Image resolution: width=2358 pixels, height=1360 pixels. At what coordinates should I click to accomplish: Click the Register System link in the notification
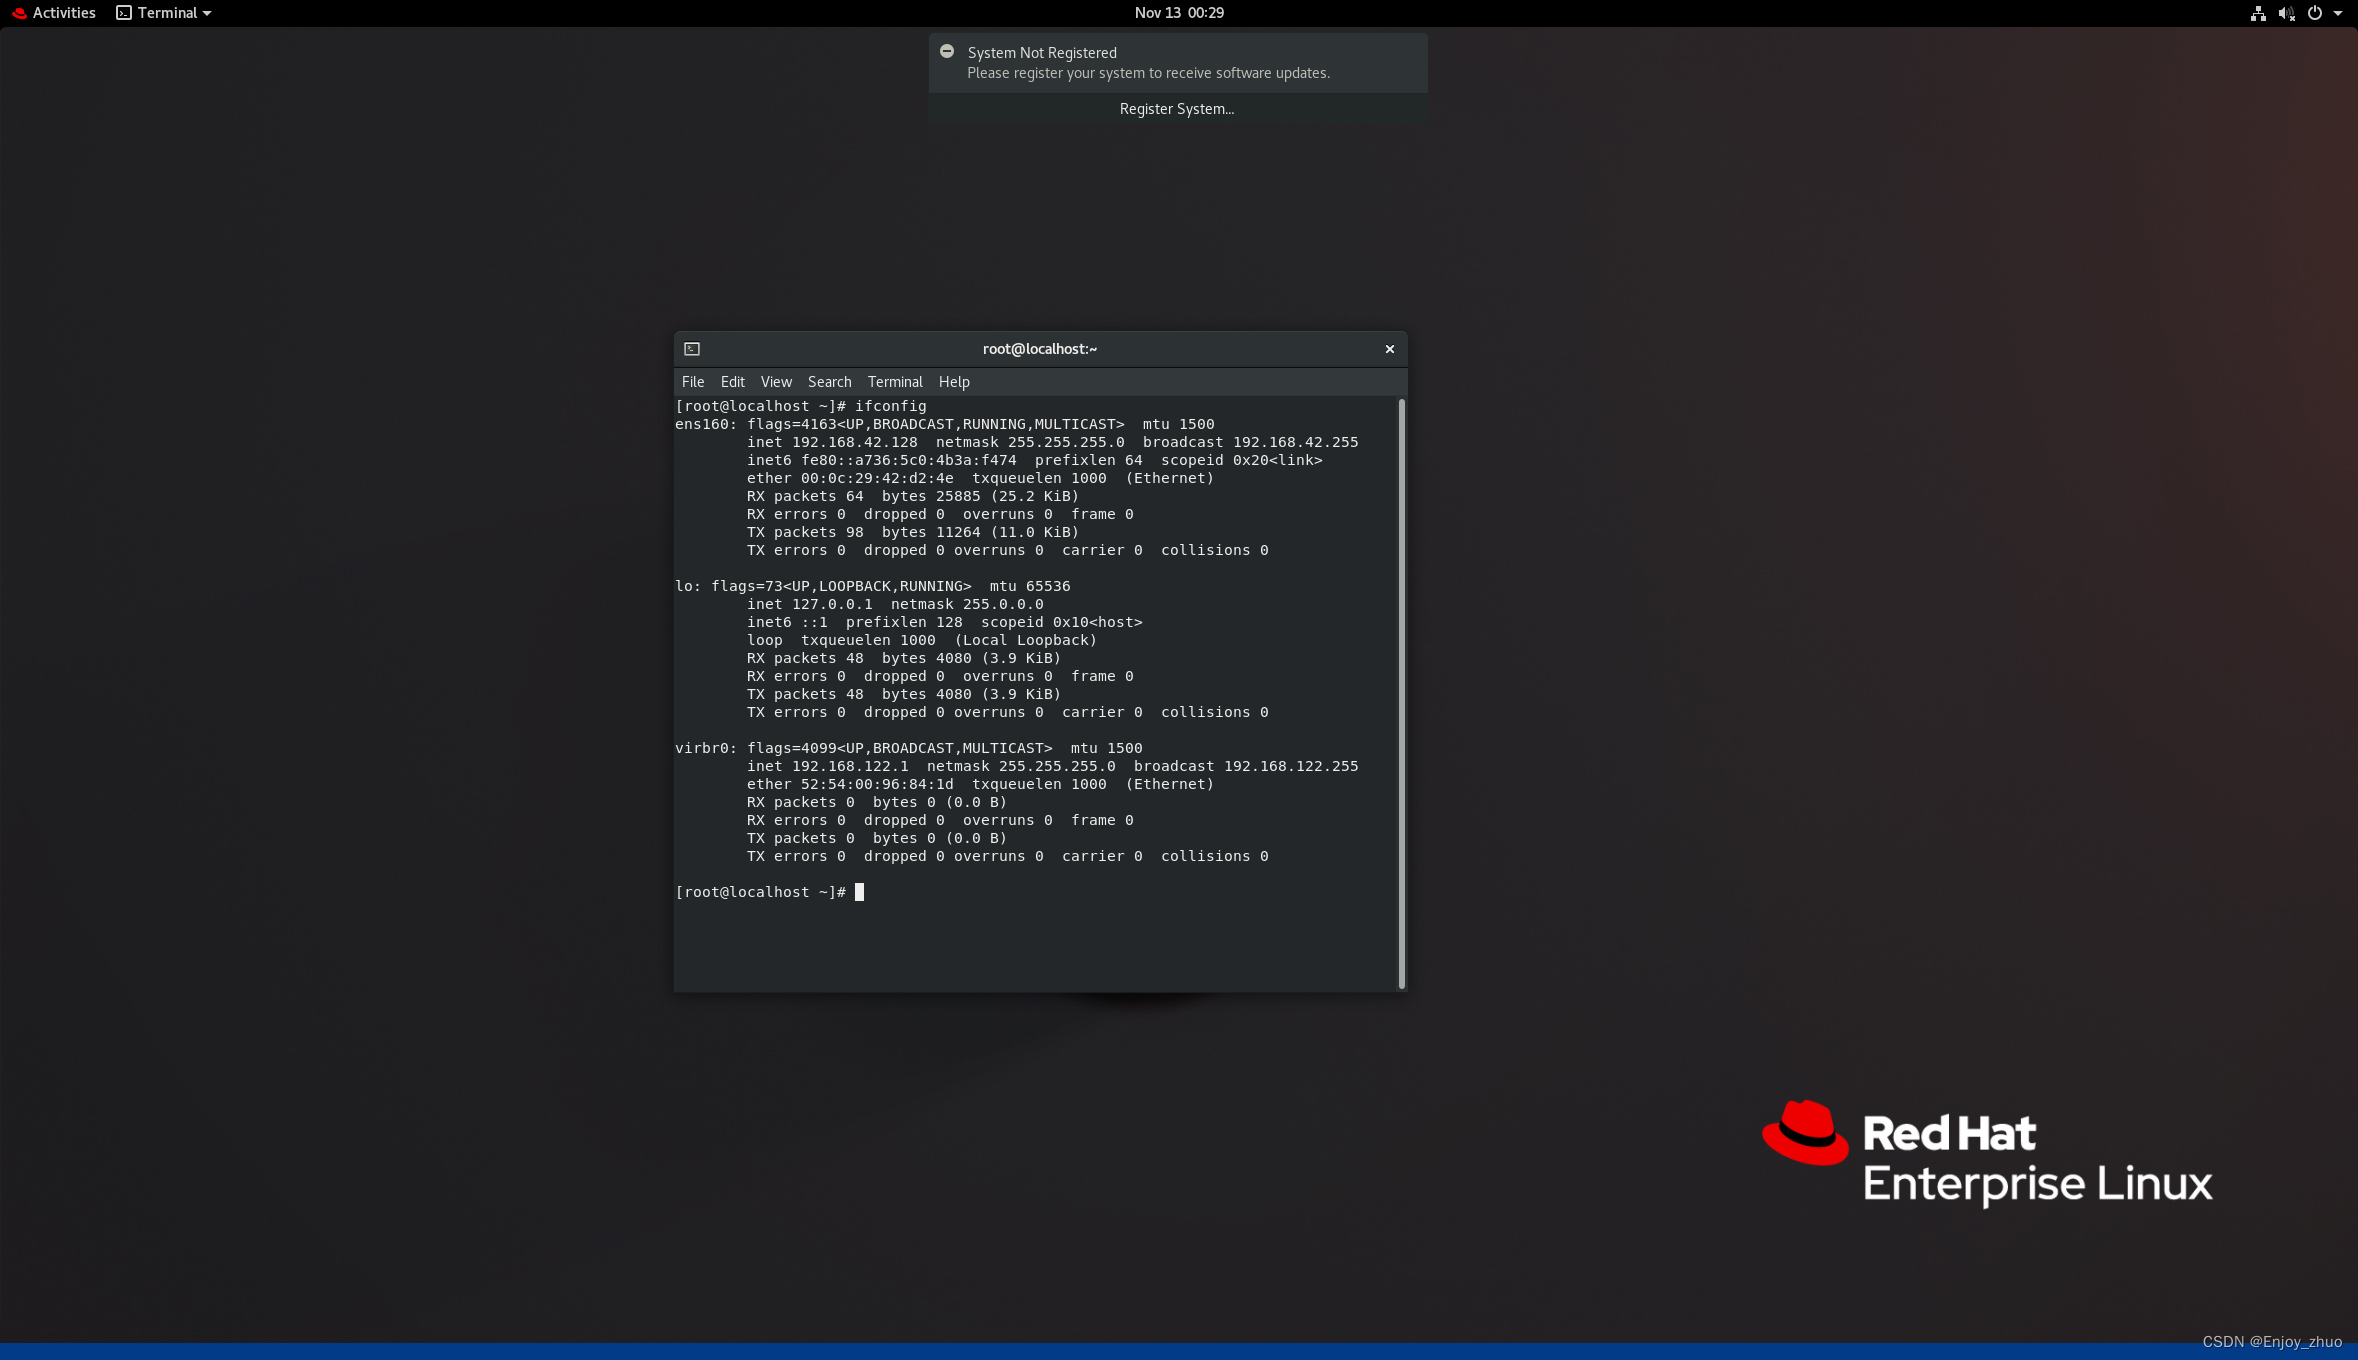pos(1176,108)
